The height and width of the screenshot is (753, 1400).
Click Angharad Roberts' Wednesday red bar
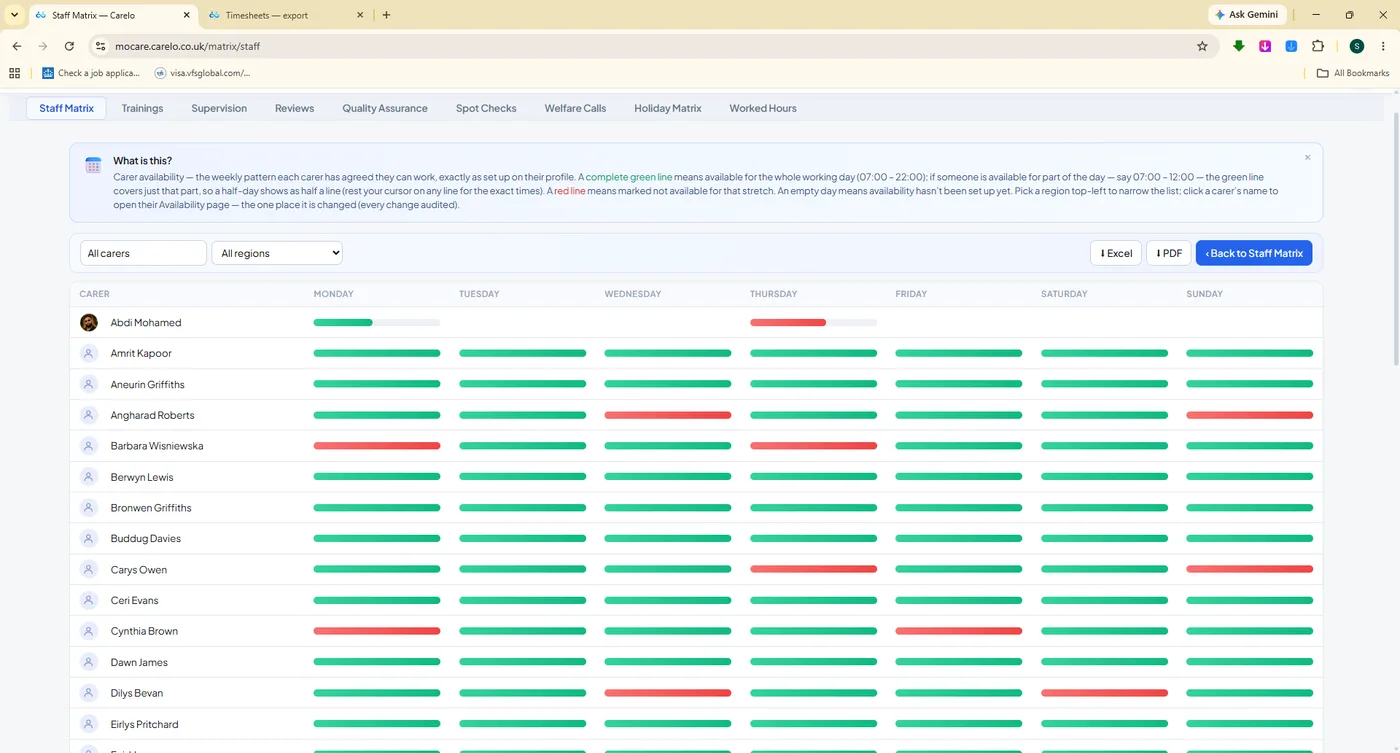[668, 415]
